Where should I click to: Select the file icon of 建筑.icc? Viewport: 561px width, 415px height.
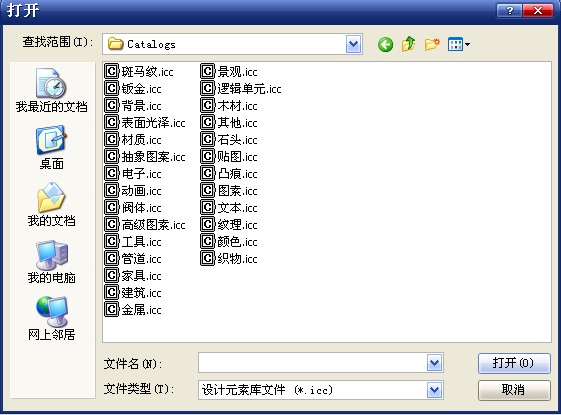111,292
